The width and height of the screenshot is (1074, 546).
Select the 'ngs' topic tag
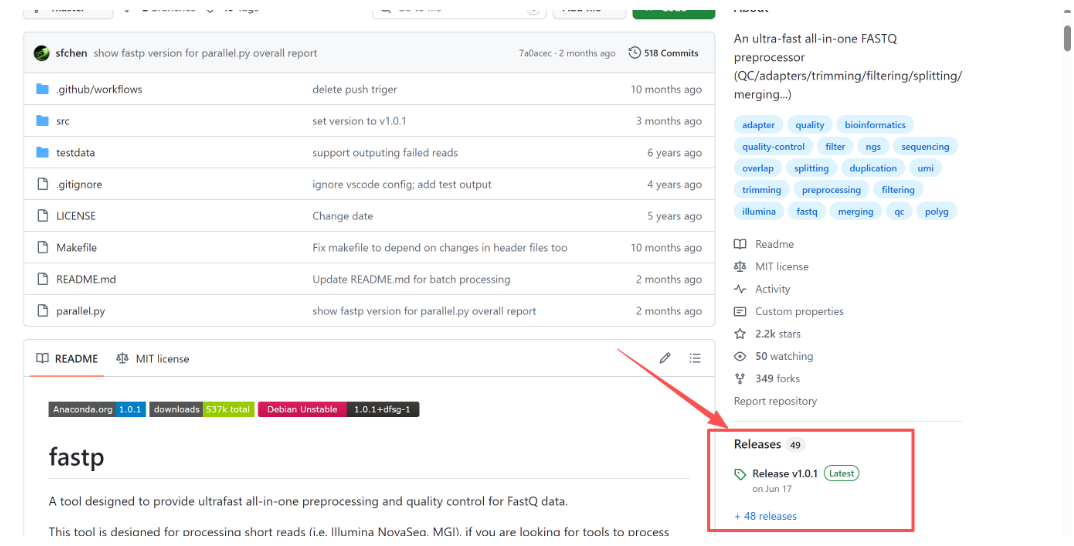tap(873, 147)
